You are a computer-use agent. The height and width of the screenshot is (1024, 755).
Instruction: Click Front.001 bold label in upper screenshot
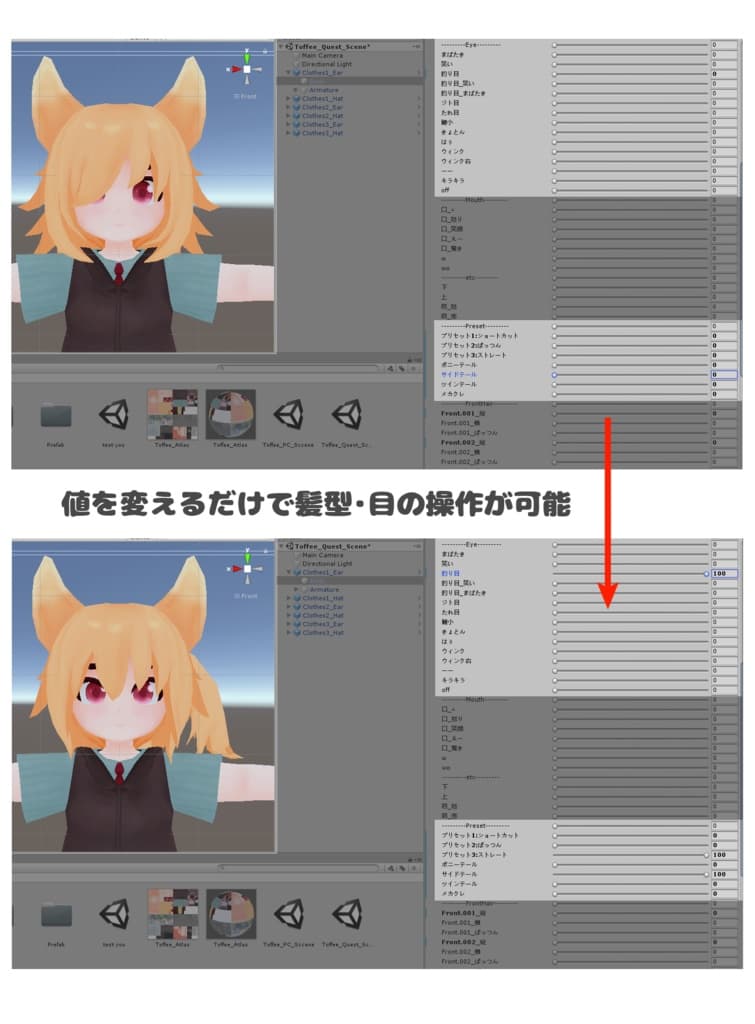click(463, 413)
